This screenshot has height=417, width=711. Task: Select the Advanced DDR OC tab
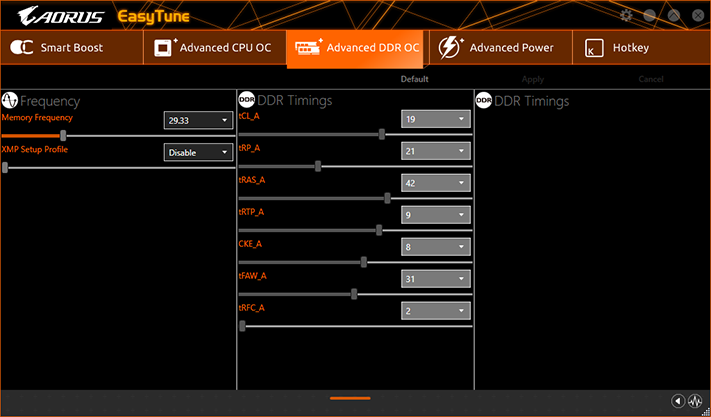point(355,49)
